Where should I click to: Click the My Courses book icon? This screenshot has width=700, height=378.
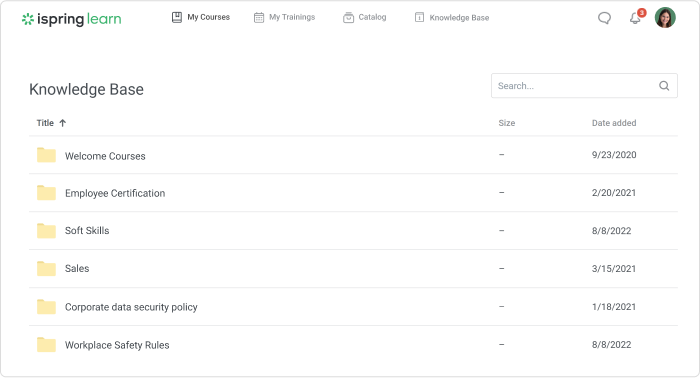point(177,17)
